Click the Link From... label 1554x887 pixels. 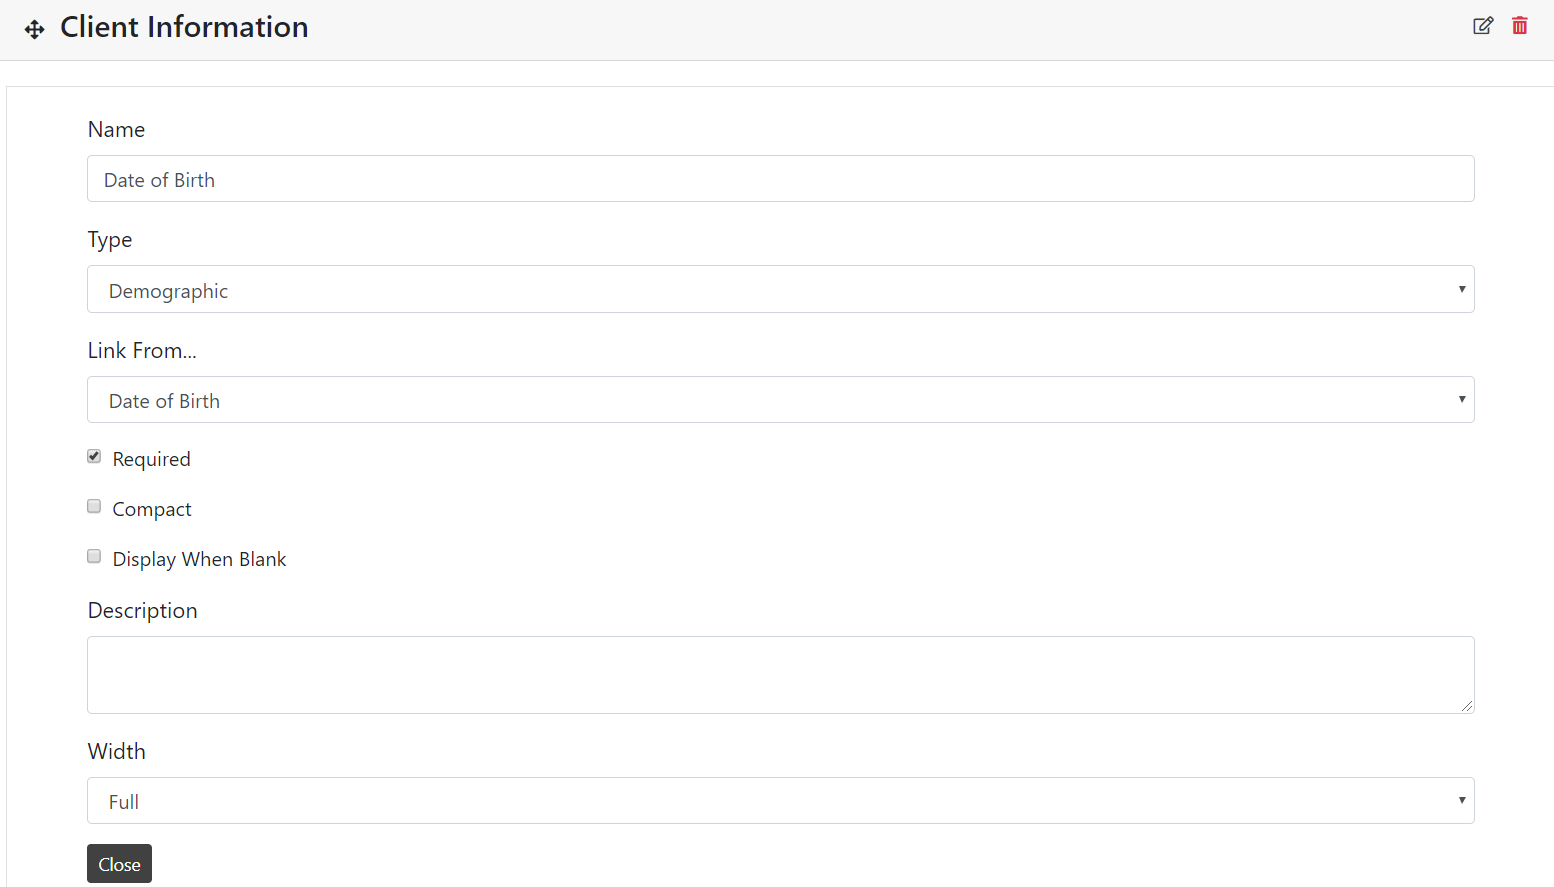pos(142,351)
